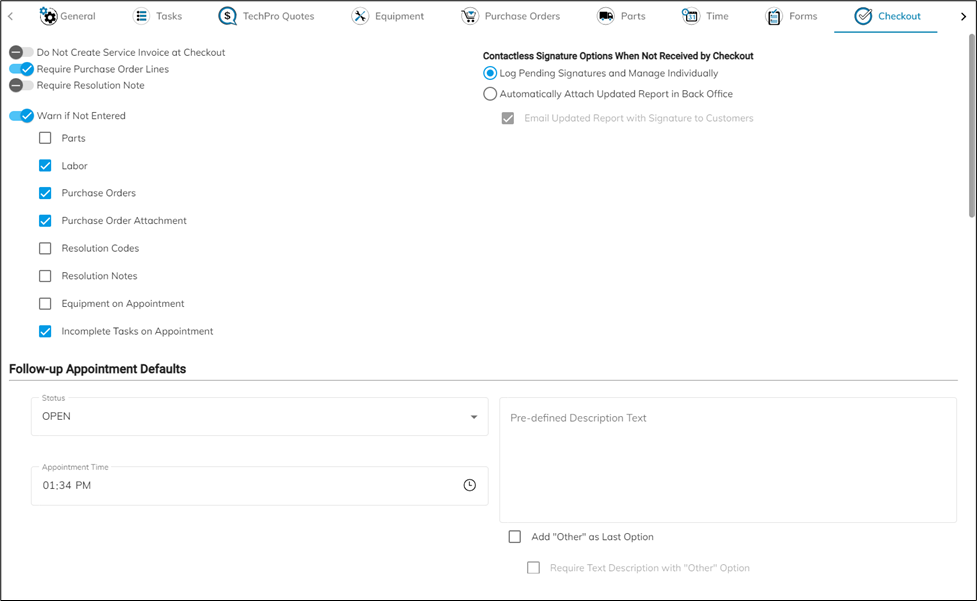This screenshot has width=977, height=601.
Task: Click the Equipment wrench icon
Action: (x=360, y=16)
